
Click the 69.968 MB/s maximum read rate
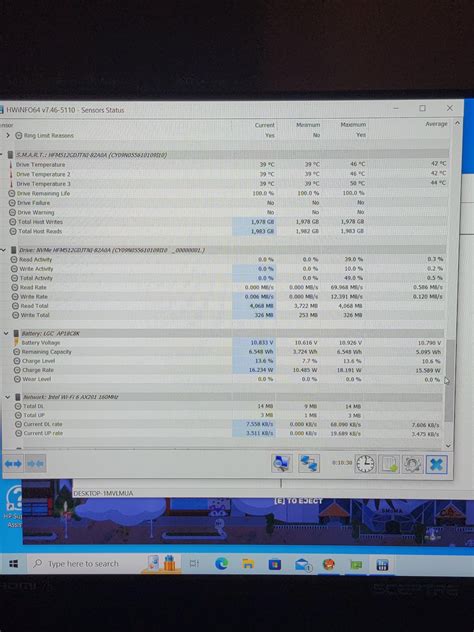coord(347,287)
